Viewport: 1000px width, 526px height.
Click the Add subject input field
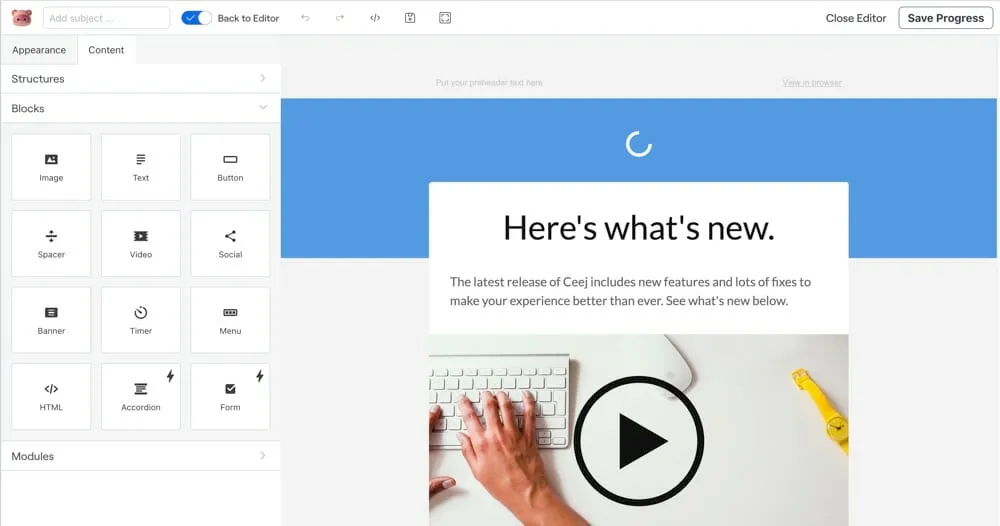tap(106, 18)
